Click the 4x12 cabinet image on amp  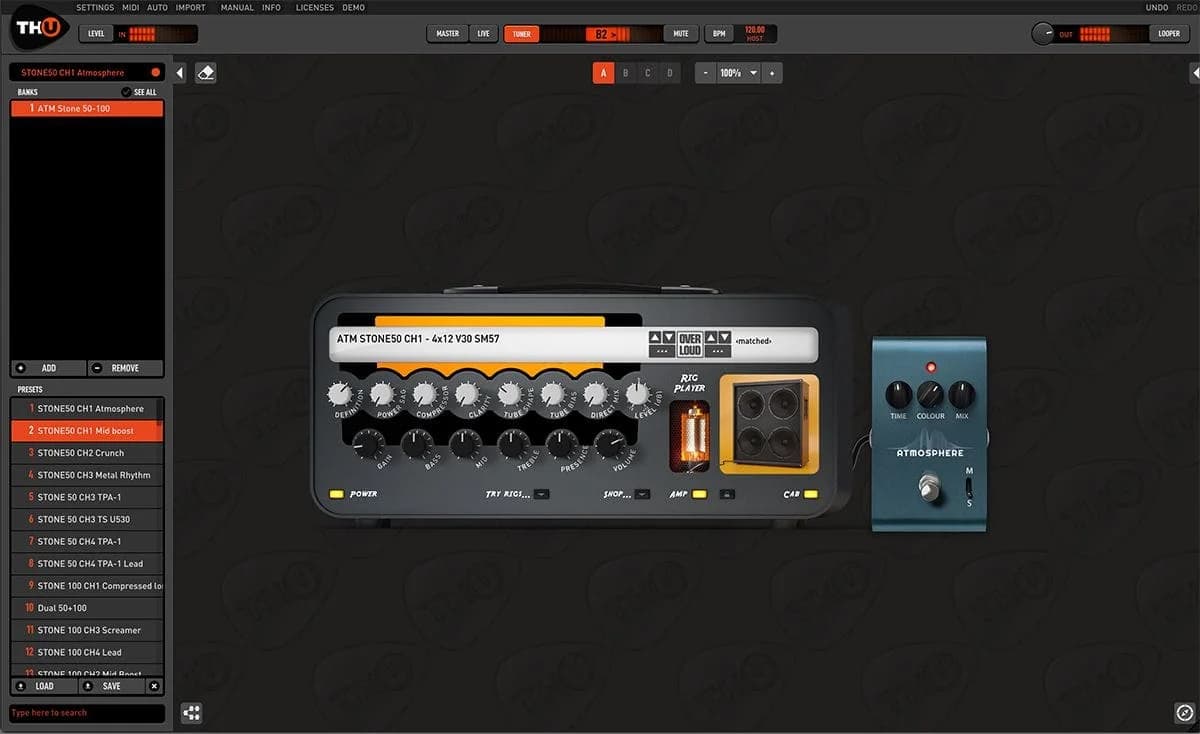coord(768,424)
